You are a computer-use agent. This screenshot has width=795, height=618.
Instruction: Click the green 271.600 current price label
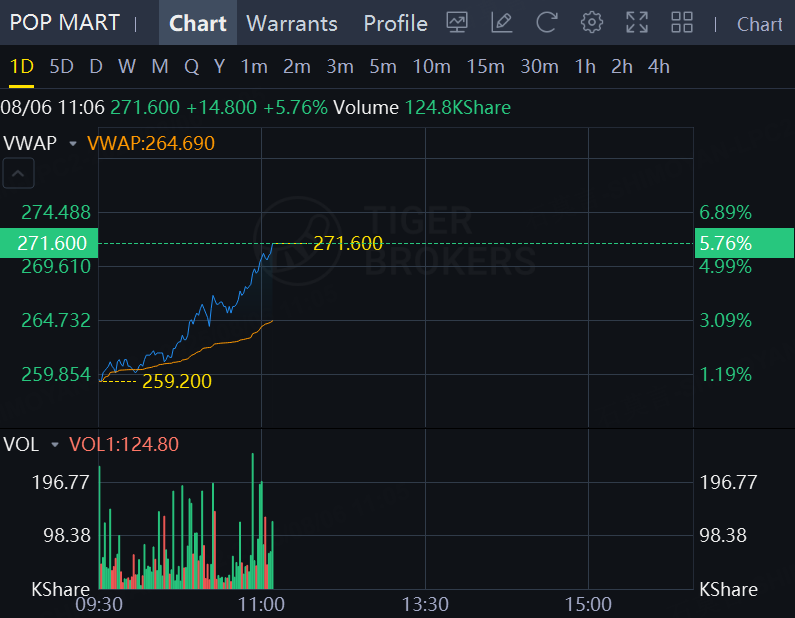coord(49,243)
